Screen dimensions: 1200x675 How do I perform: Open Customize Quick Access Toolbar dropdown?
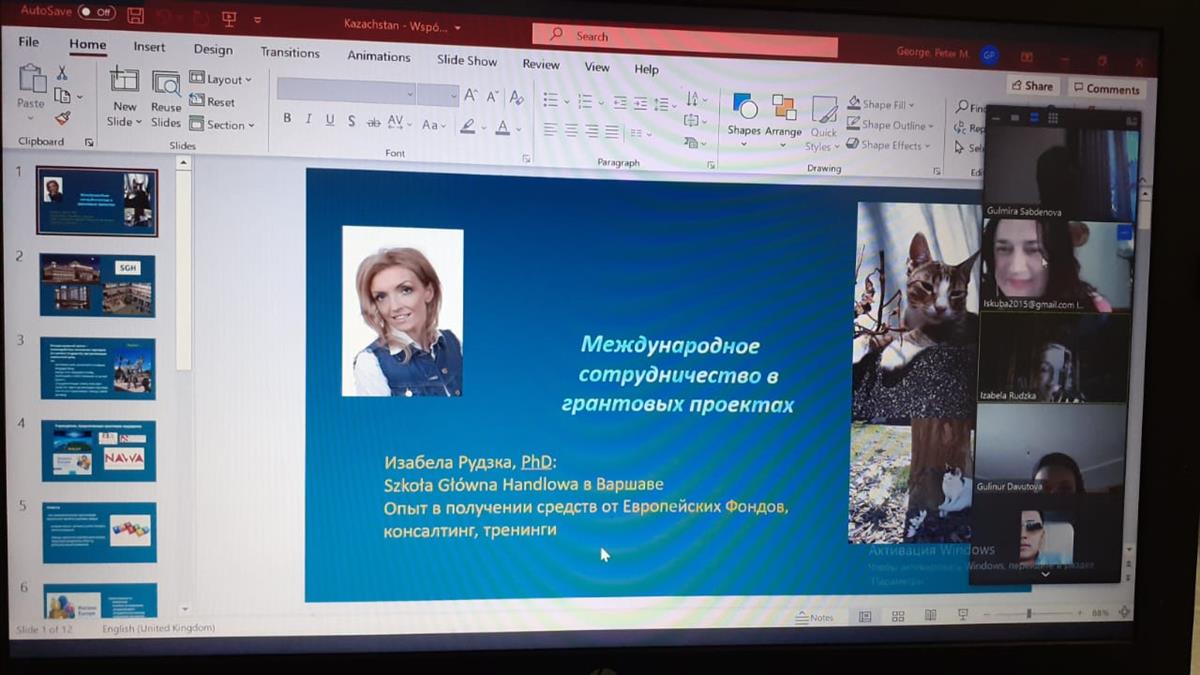(x=258, y=19)
